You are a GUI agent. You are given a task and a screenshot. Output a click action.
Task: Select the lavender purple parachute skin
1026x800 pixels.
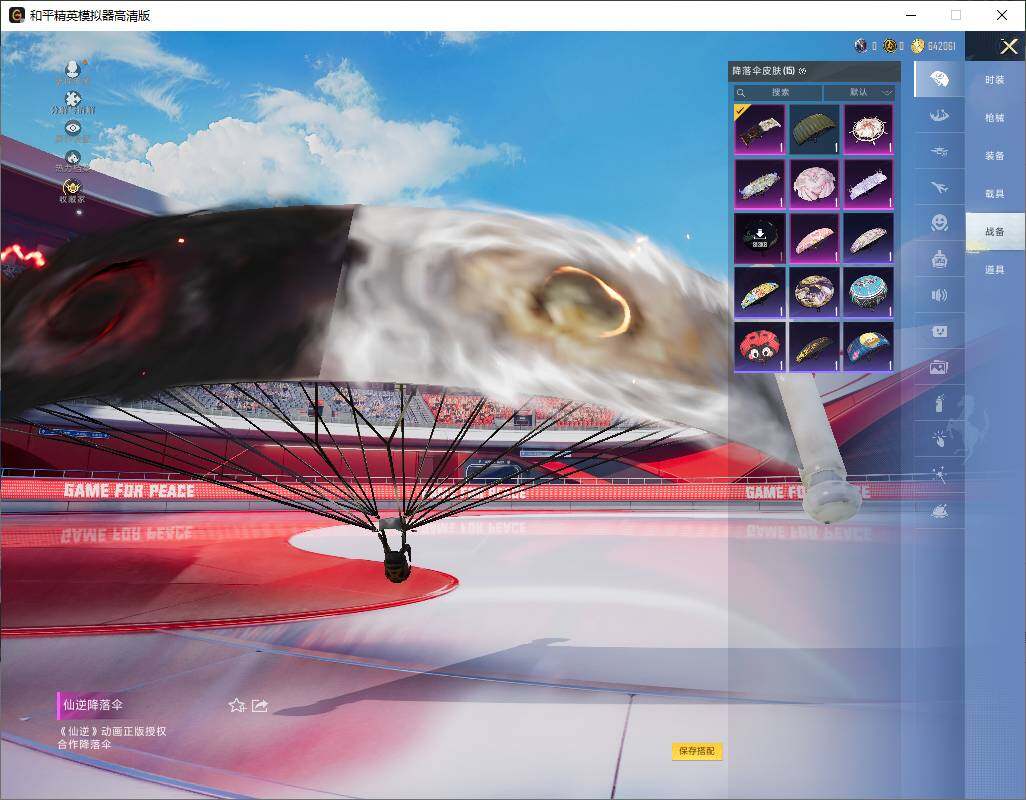868,184
